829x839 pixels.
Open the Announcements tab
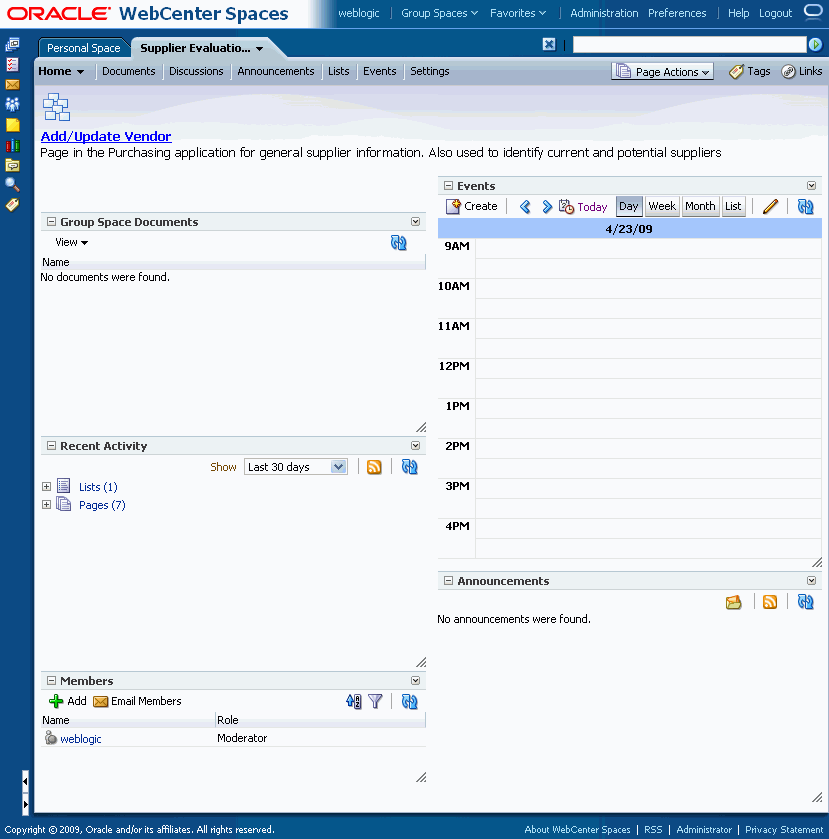click(276, 71)
